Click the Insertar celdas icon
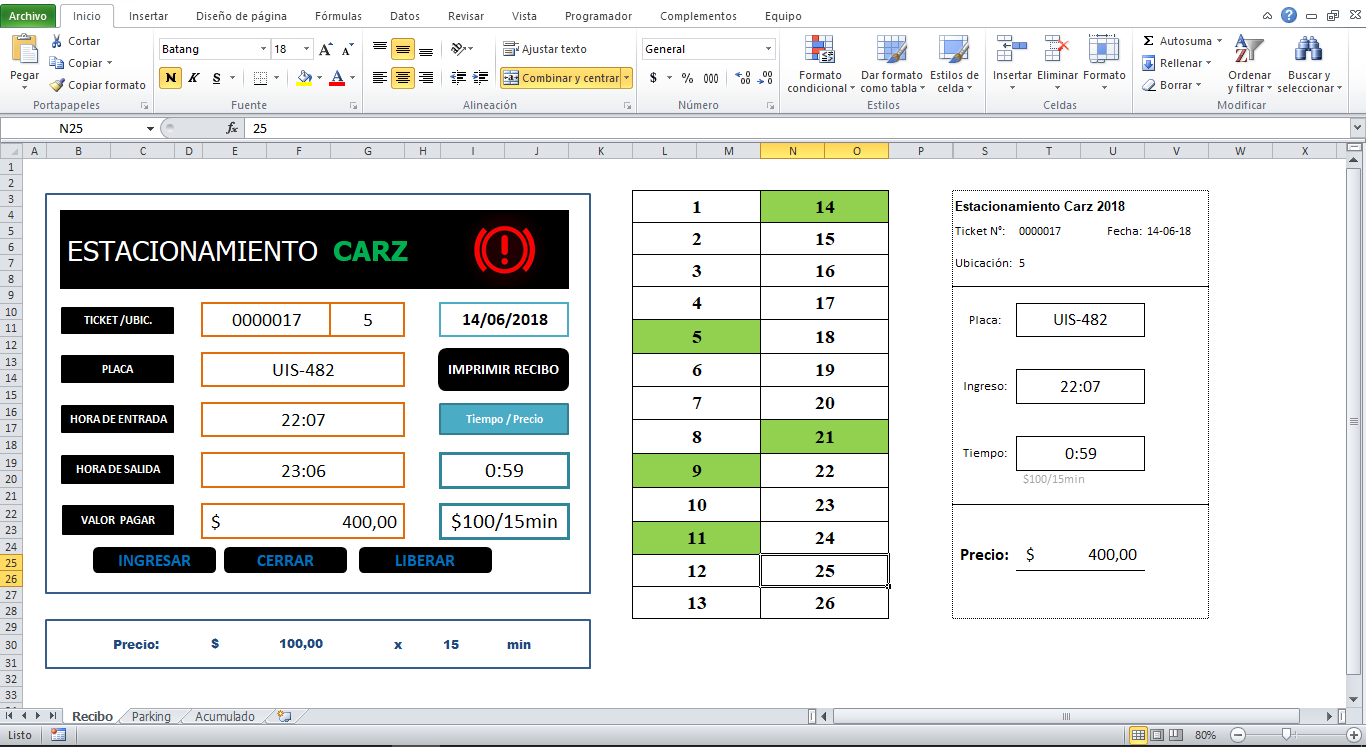This screenshot has width=1366, height=747. click(1012, 48)
